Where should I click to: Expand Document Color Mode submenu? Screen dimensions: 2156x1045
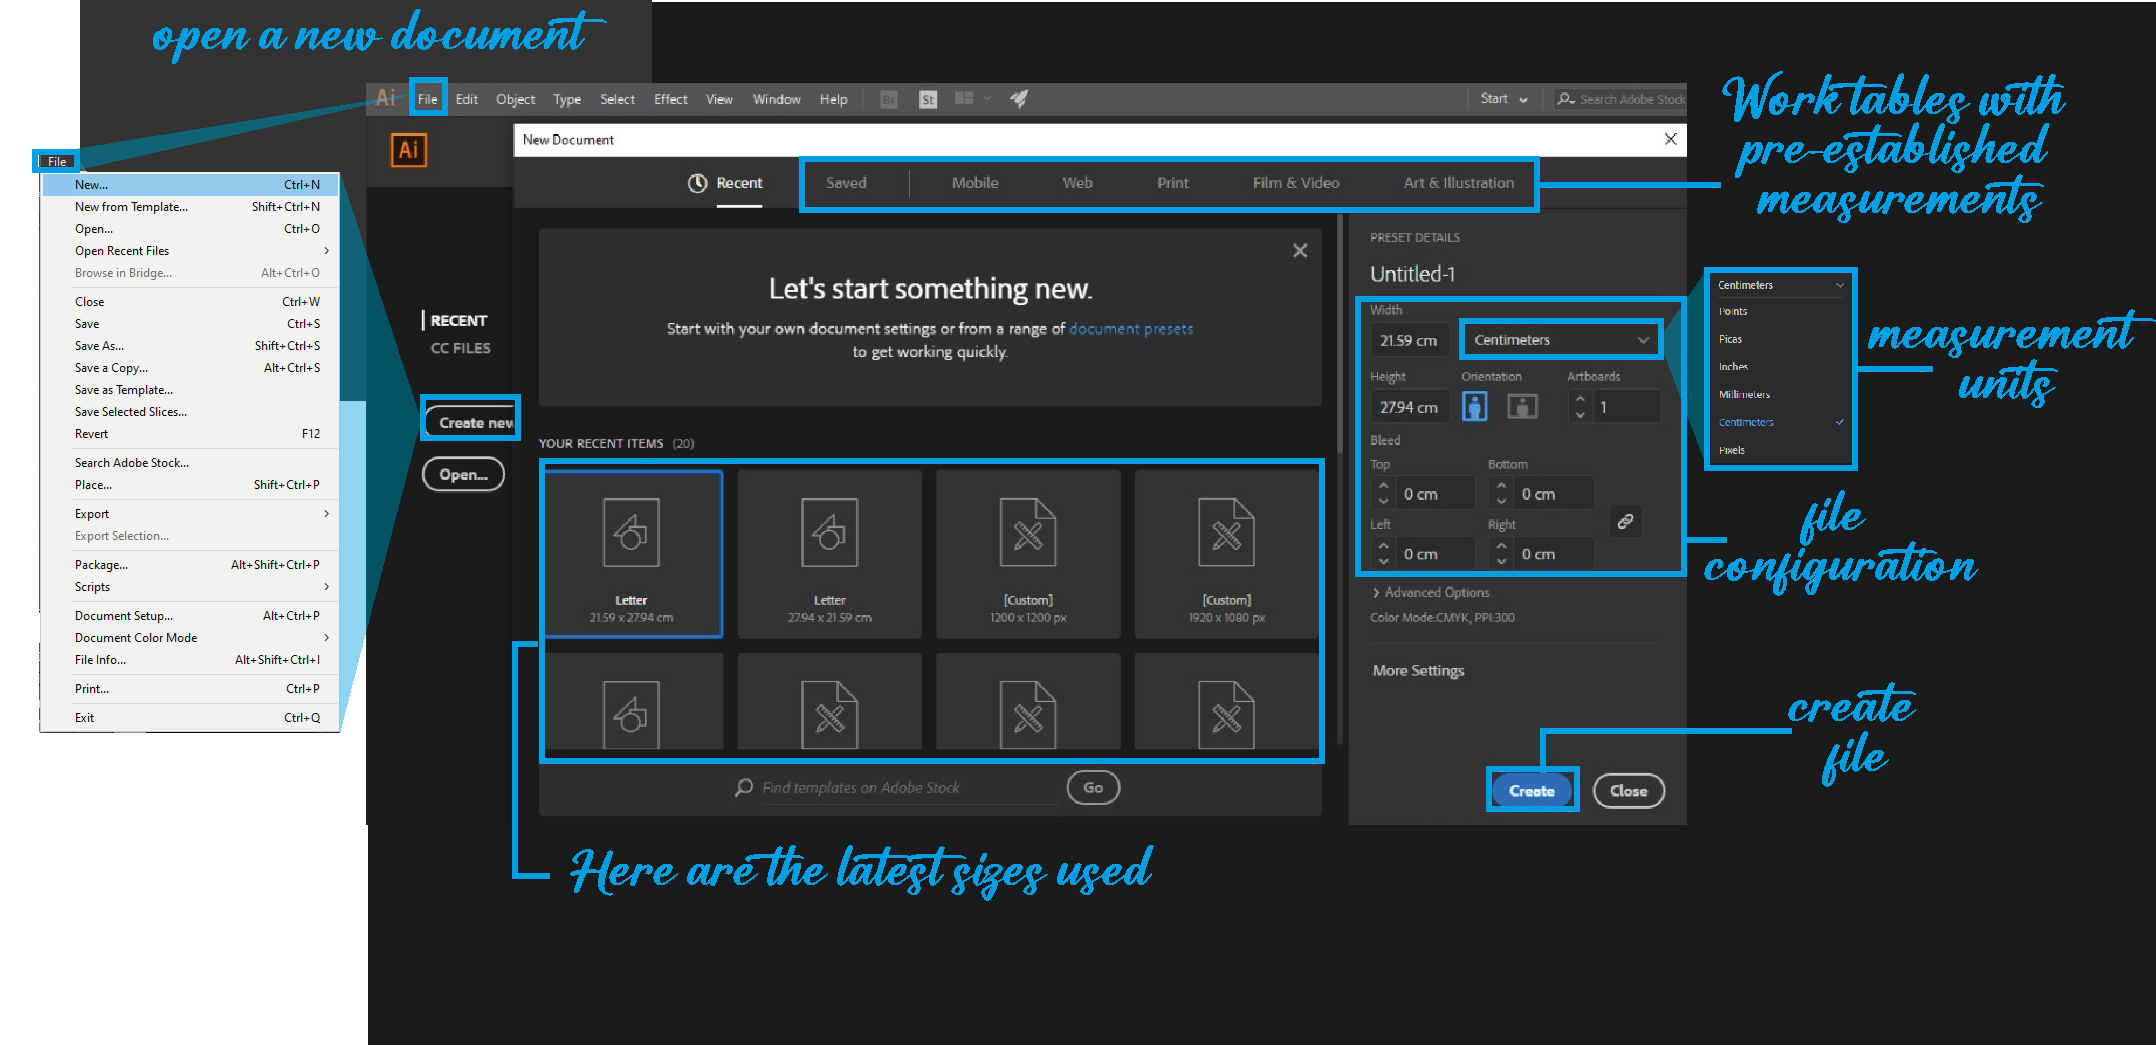[190, 638]
